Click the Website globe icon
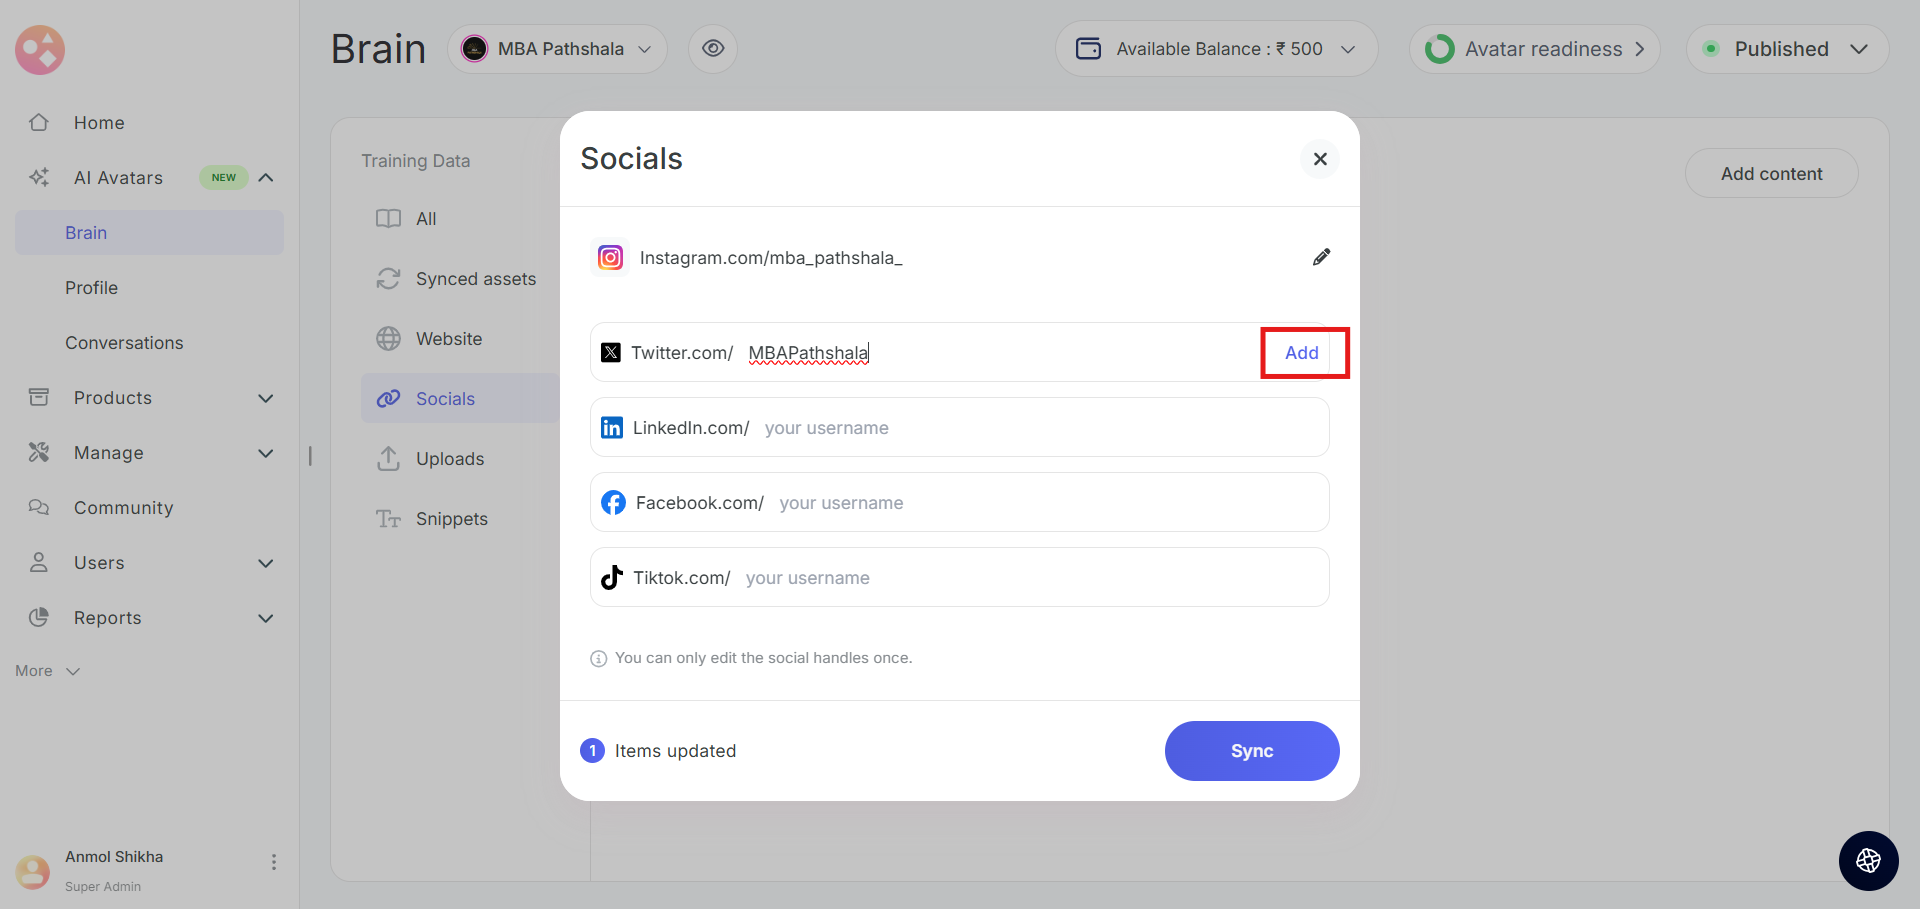The image size is (1920, 909). click(388, 339)
